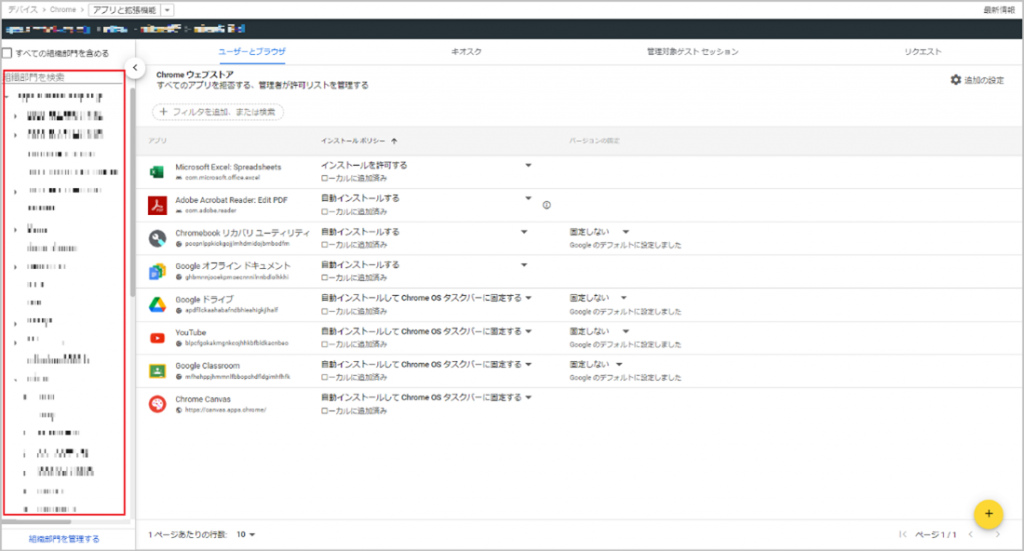The width and height of the screenshot is (1024, 551).
Task: Click アプリ column header
Action: 157,141
